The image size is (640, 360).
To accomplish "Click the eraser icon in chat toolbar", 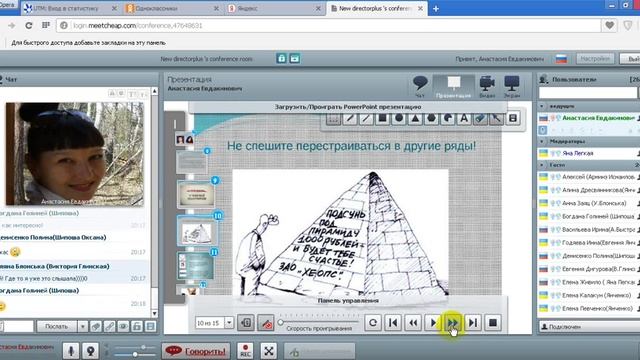I will pyautogui.click(x=96, y=327).
